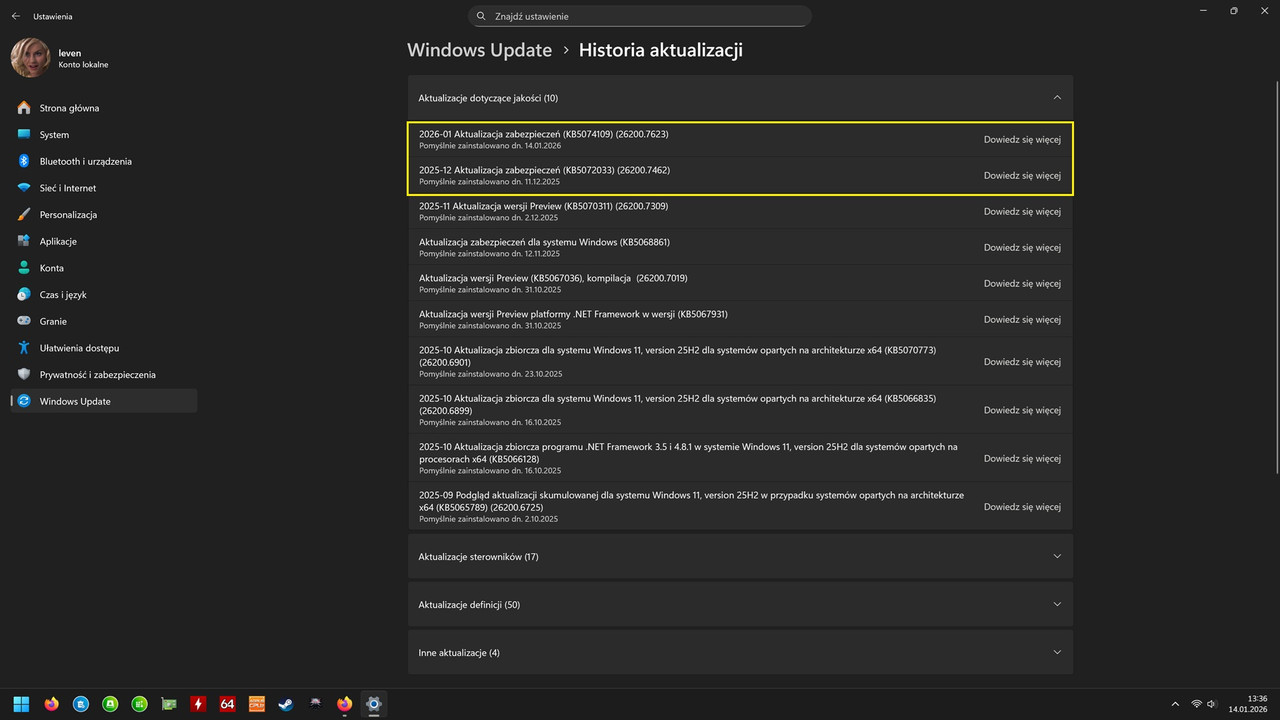Viewport: 1280px width, 720px height.
Task: Click Pomyślnie zainstalowano dn. 14.01.2026 text
Action: (x=490, y=146)
